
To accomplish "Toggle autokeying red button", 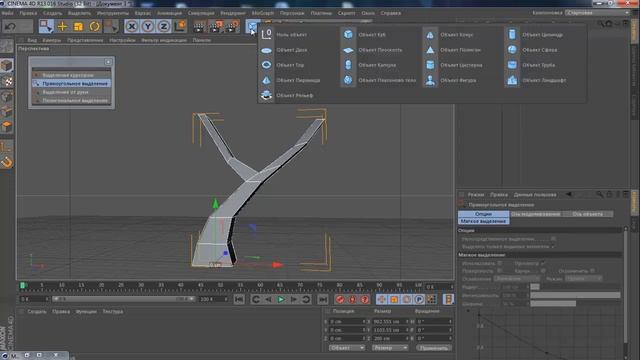I will pos(352,299).
